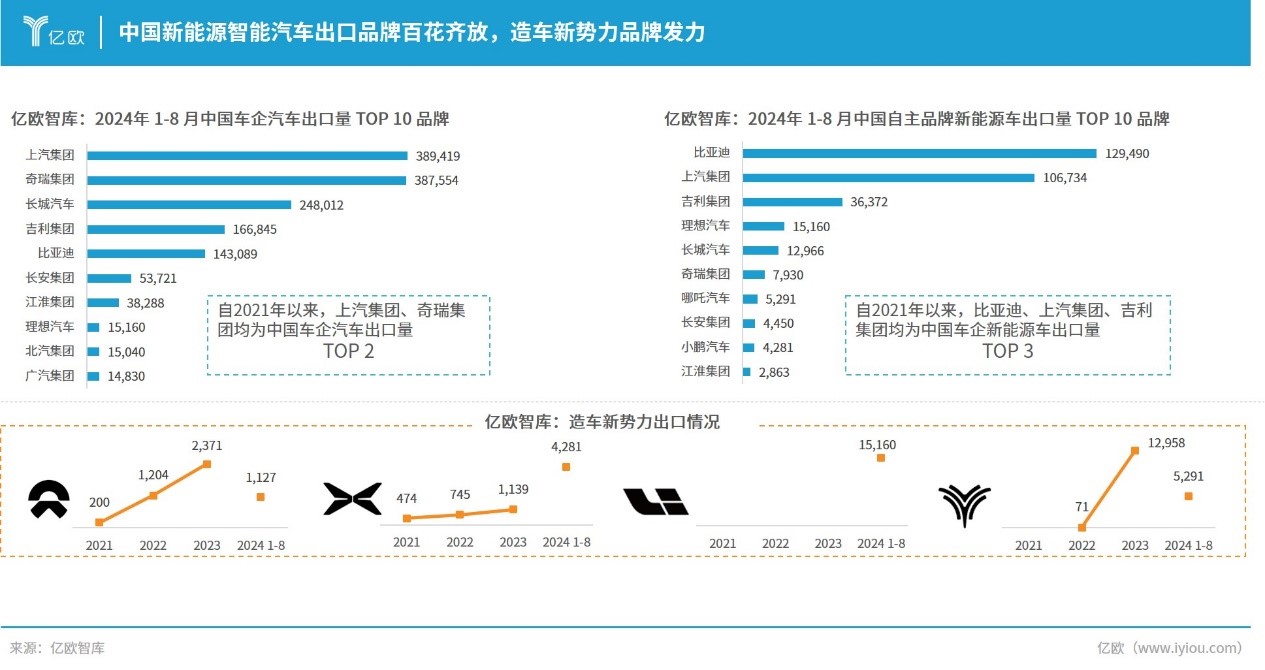
Task: Click the 哪吒汽车 label
Action: coord(706,298)
